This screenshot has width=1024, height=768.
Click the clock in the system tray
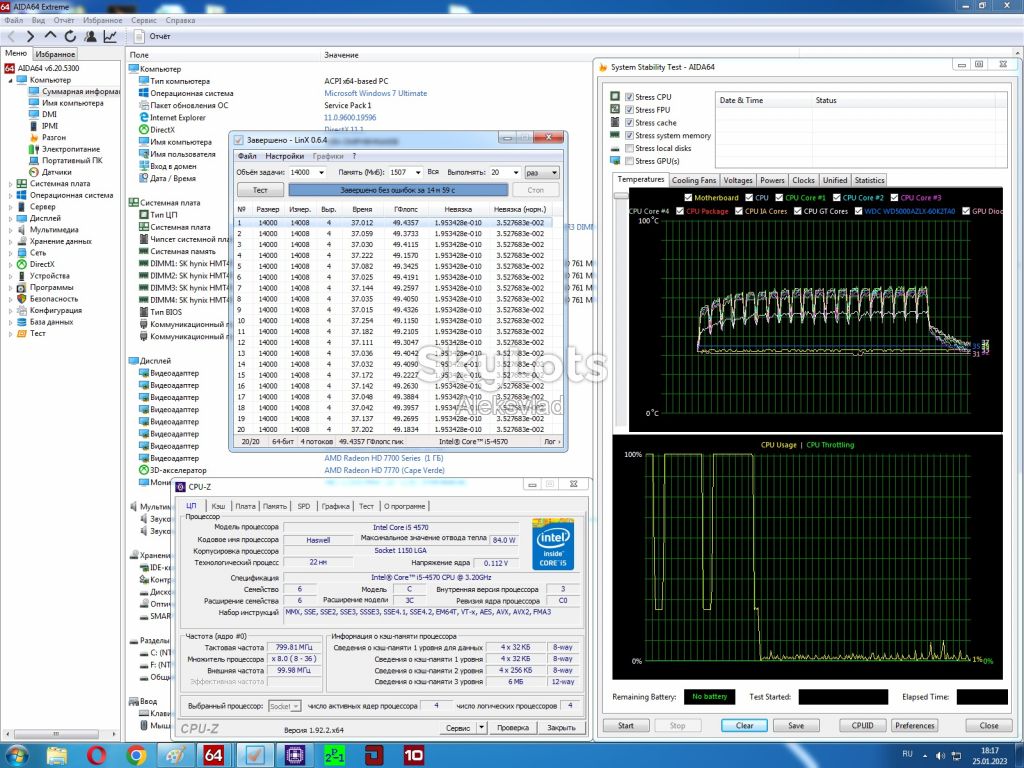click(x=989, y=756)
